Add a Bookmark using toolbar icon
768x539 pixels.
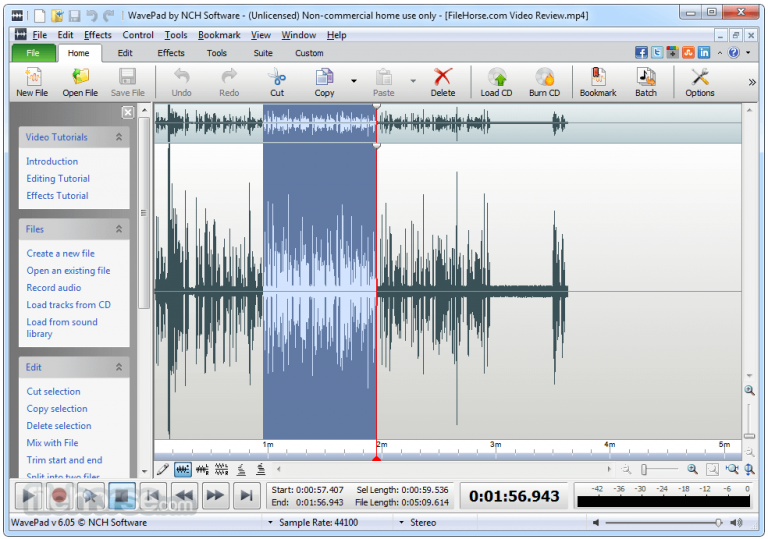click(x=598, y=82)
